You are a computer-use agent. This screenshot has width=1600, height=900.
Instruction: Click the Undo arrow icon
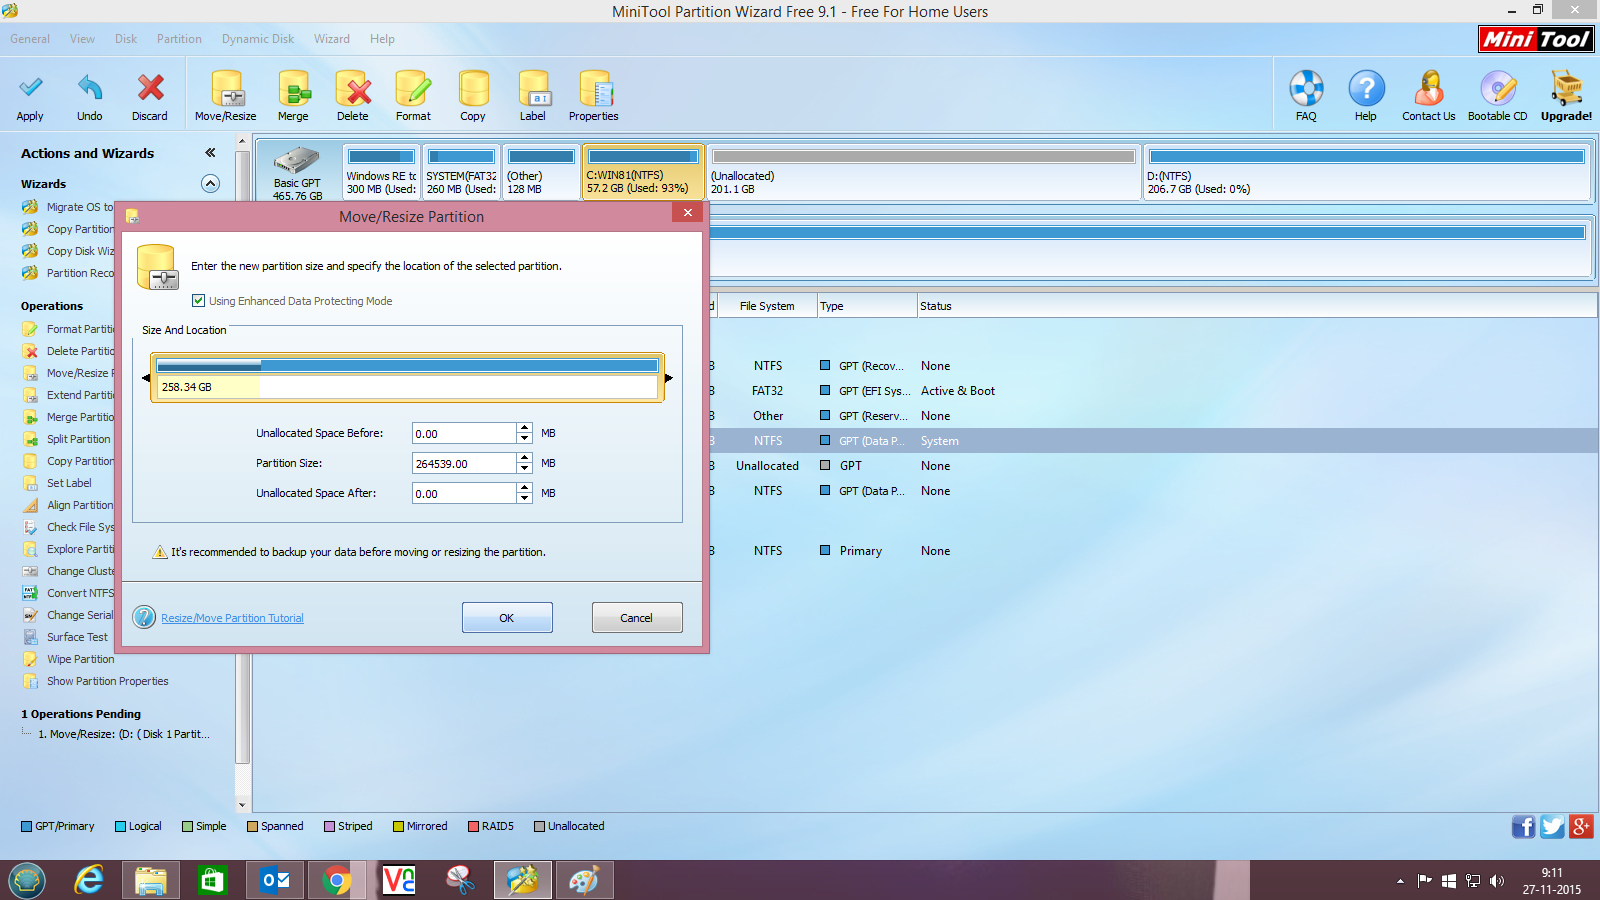[90, 88]
